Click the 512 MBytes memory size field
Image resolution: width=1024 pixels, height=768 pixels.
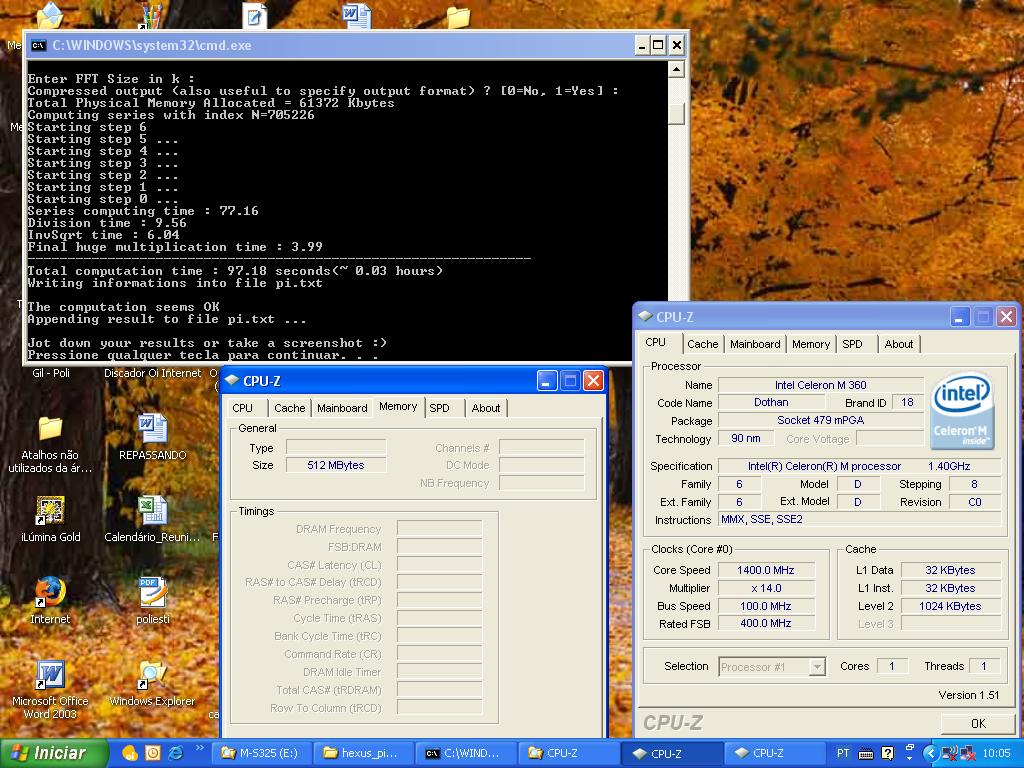336,465
